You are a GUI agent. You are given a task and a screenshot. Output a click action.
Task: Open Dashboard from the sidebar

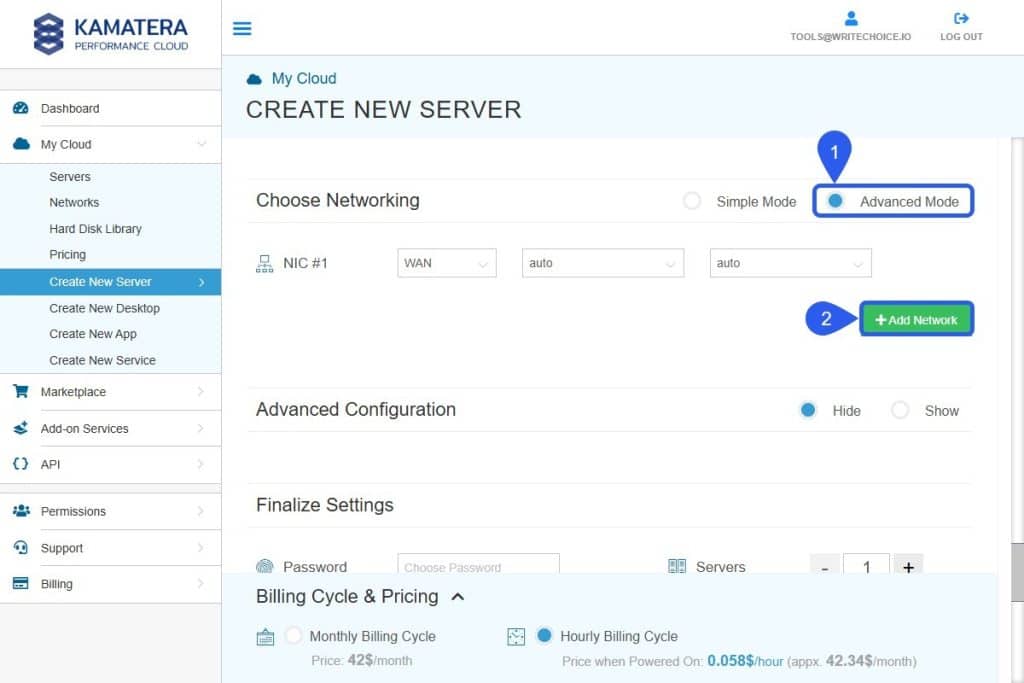70,108
